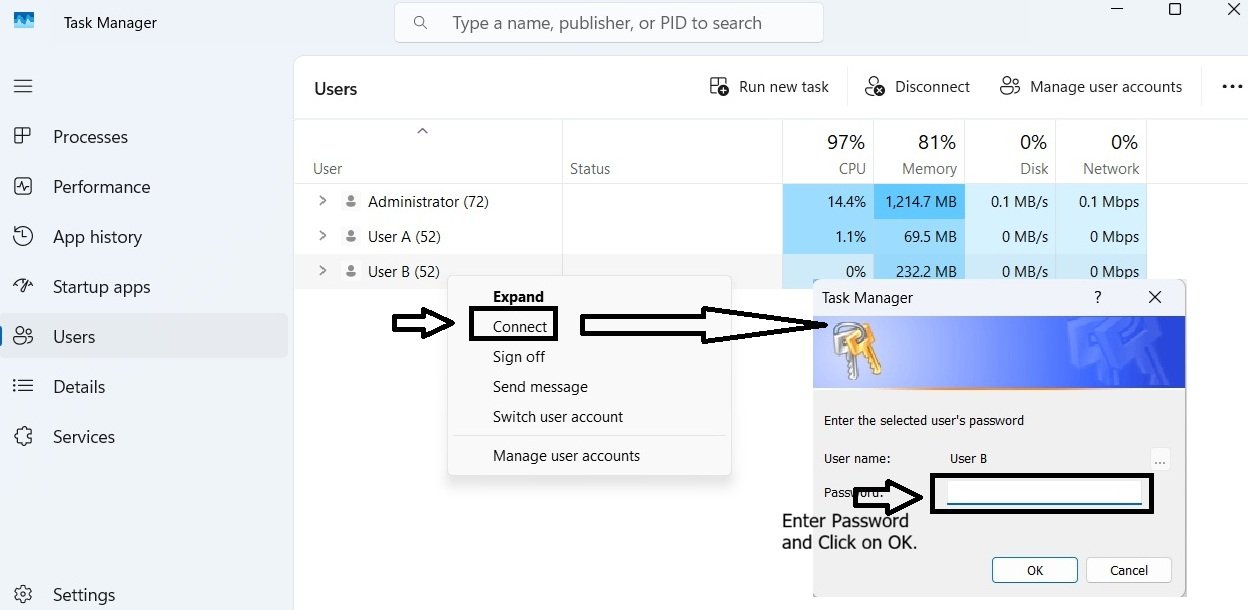Screen dimensions: 1248x610
Task: Open App history in the sidebar
Action: [97, 237]
